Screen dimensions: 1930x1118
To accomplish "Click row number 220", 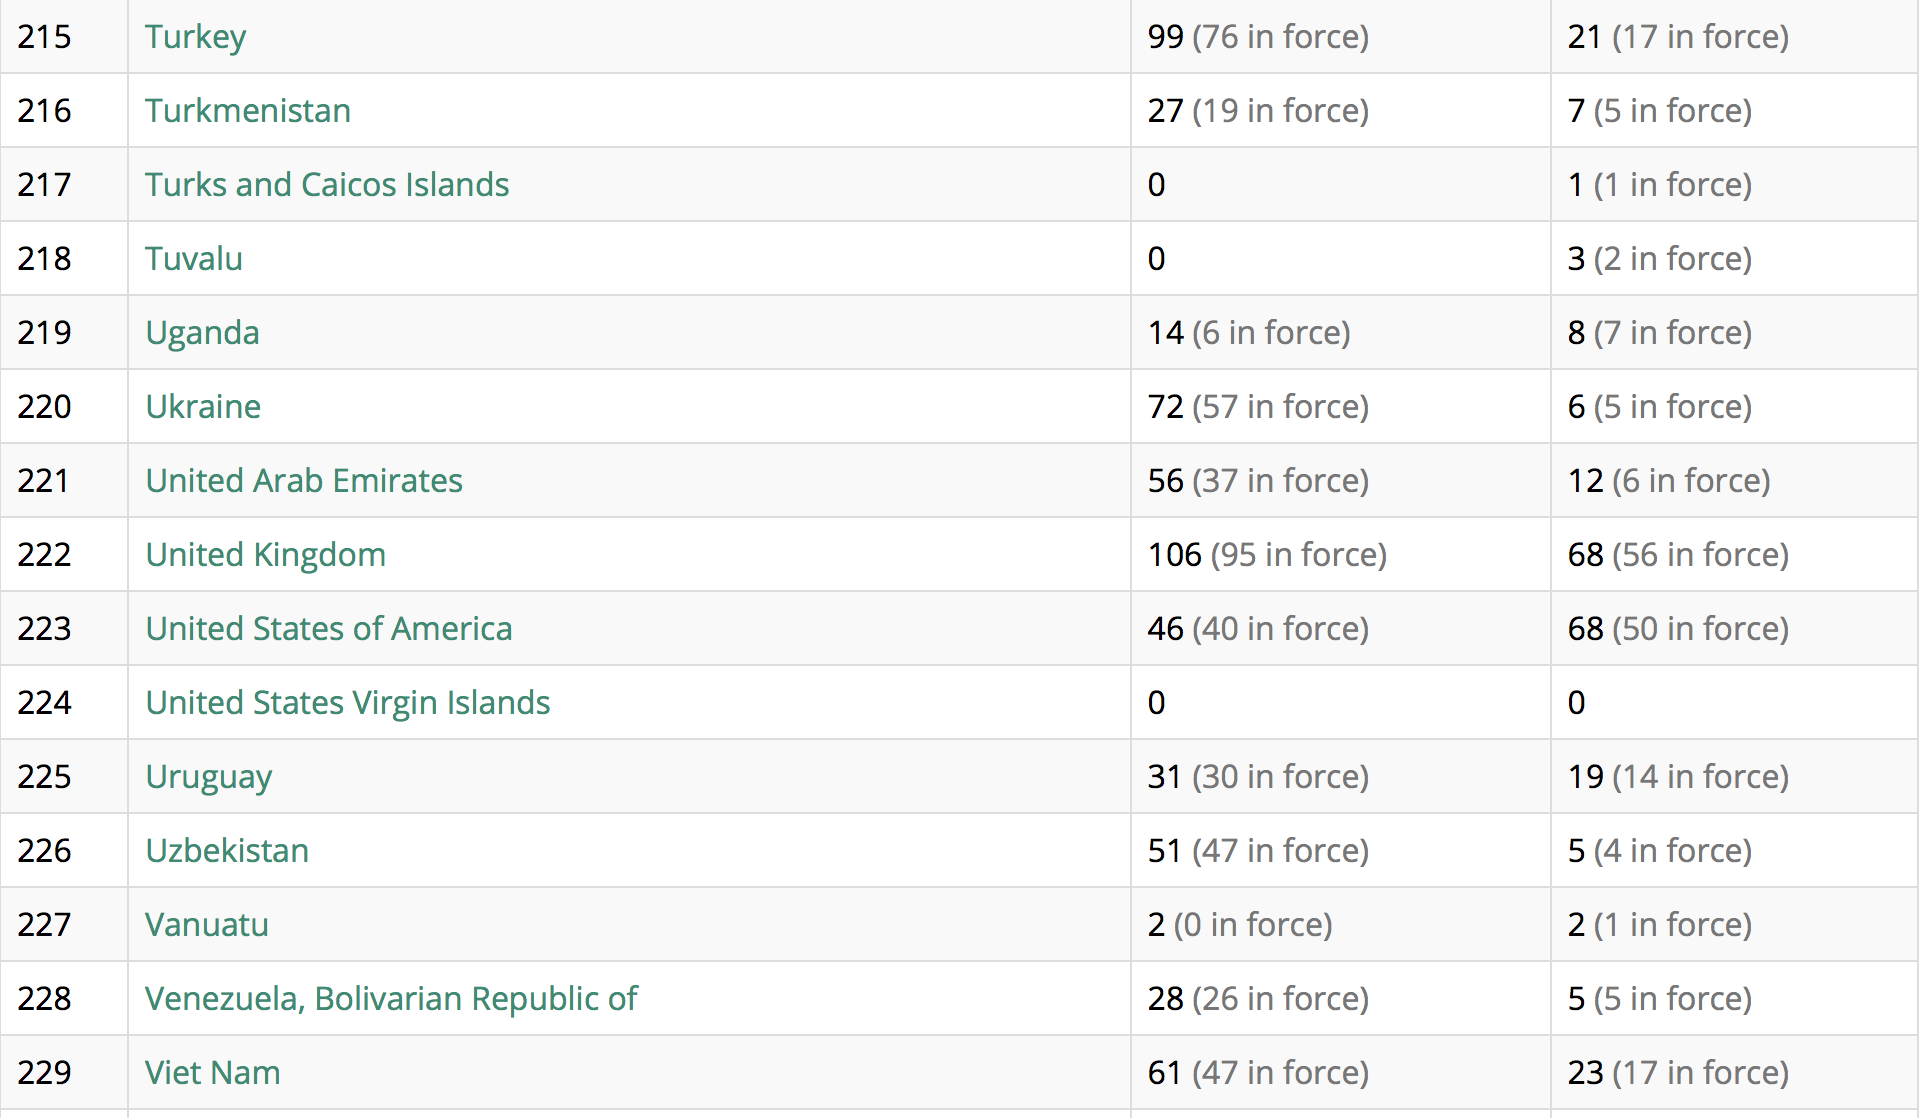I will [44, 407].
